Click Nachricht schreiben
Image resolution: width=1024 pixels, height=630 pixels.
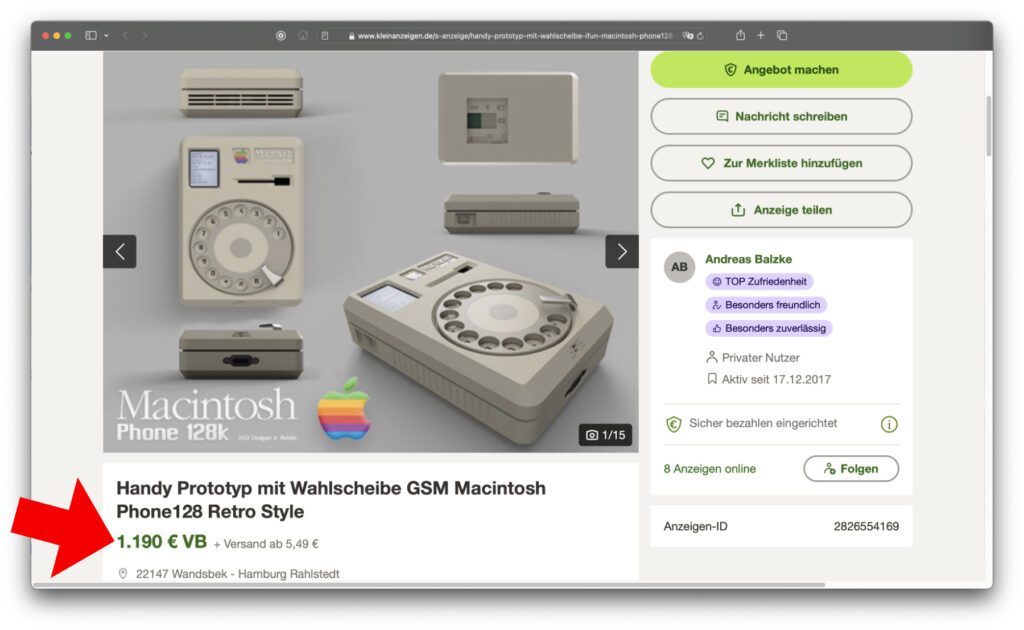click(781, 116)
